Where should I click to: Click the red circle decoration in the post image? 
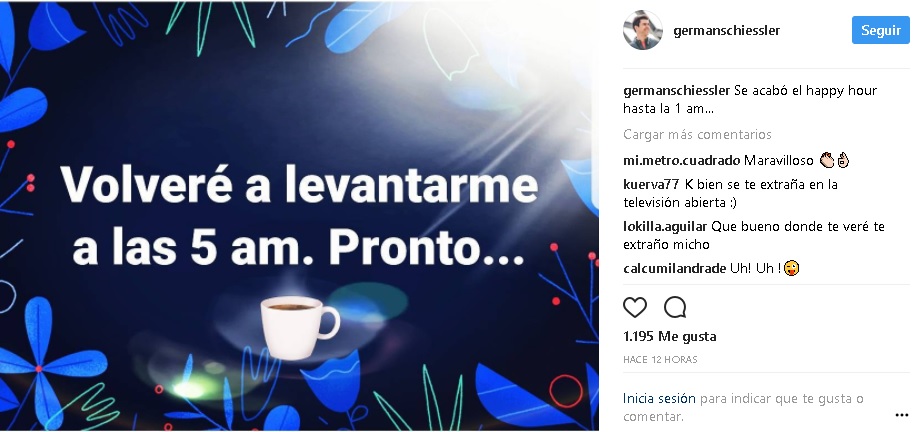click(566, 391)
